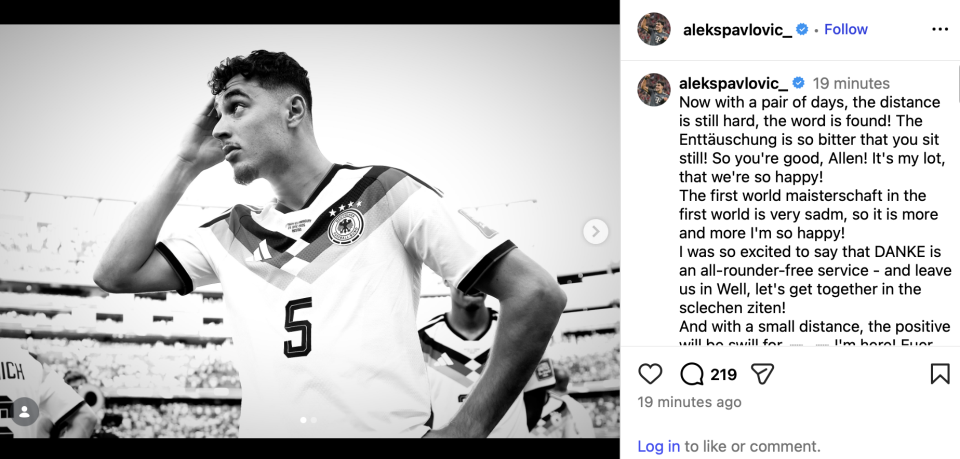The width and height of the screenshot is (960, 459).
Task: Open alekspavlovic_ username in the caption
Action: (x=733, y=83)
